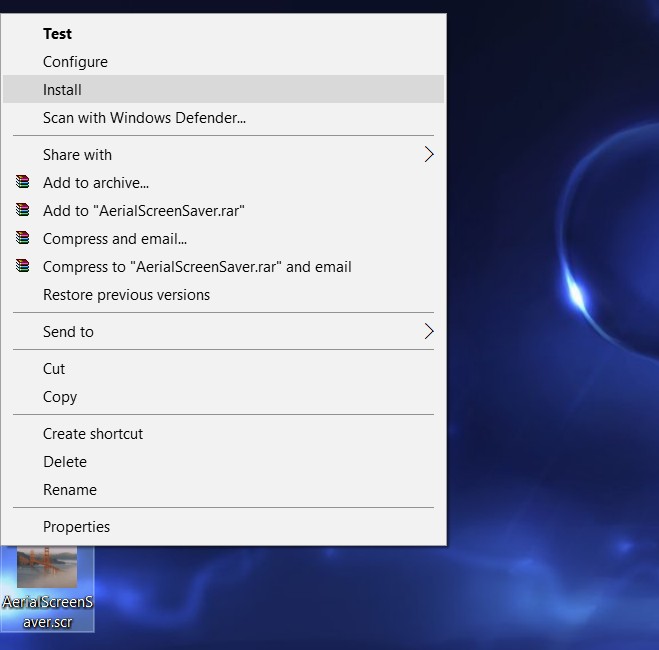
Task: Open the Share with menu entry
Action: coord(224,155)
